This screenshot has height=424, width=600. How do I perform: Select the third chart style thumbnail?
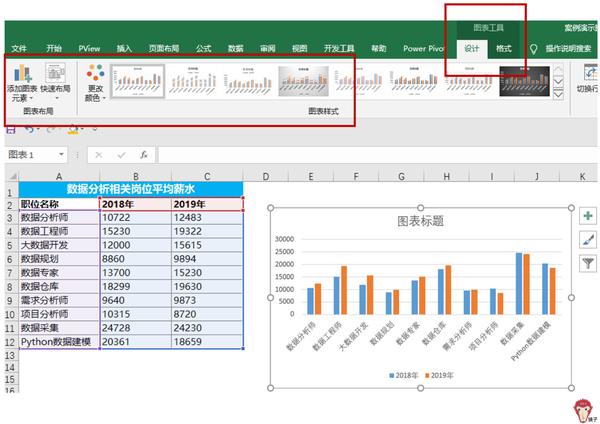coord(248,81)
